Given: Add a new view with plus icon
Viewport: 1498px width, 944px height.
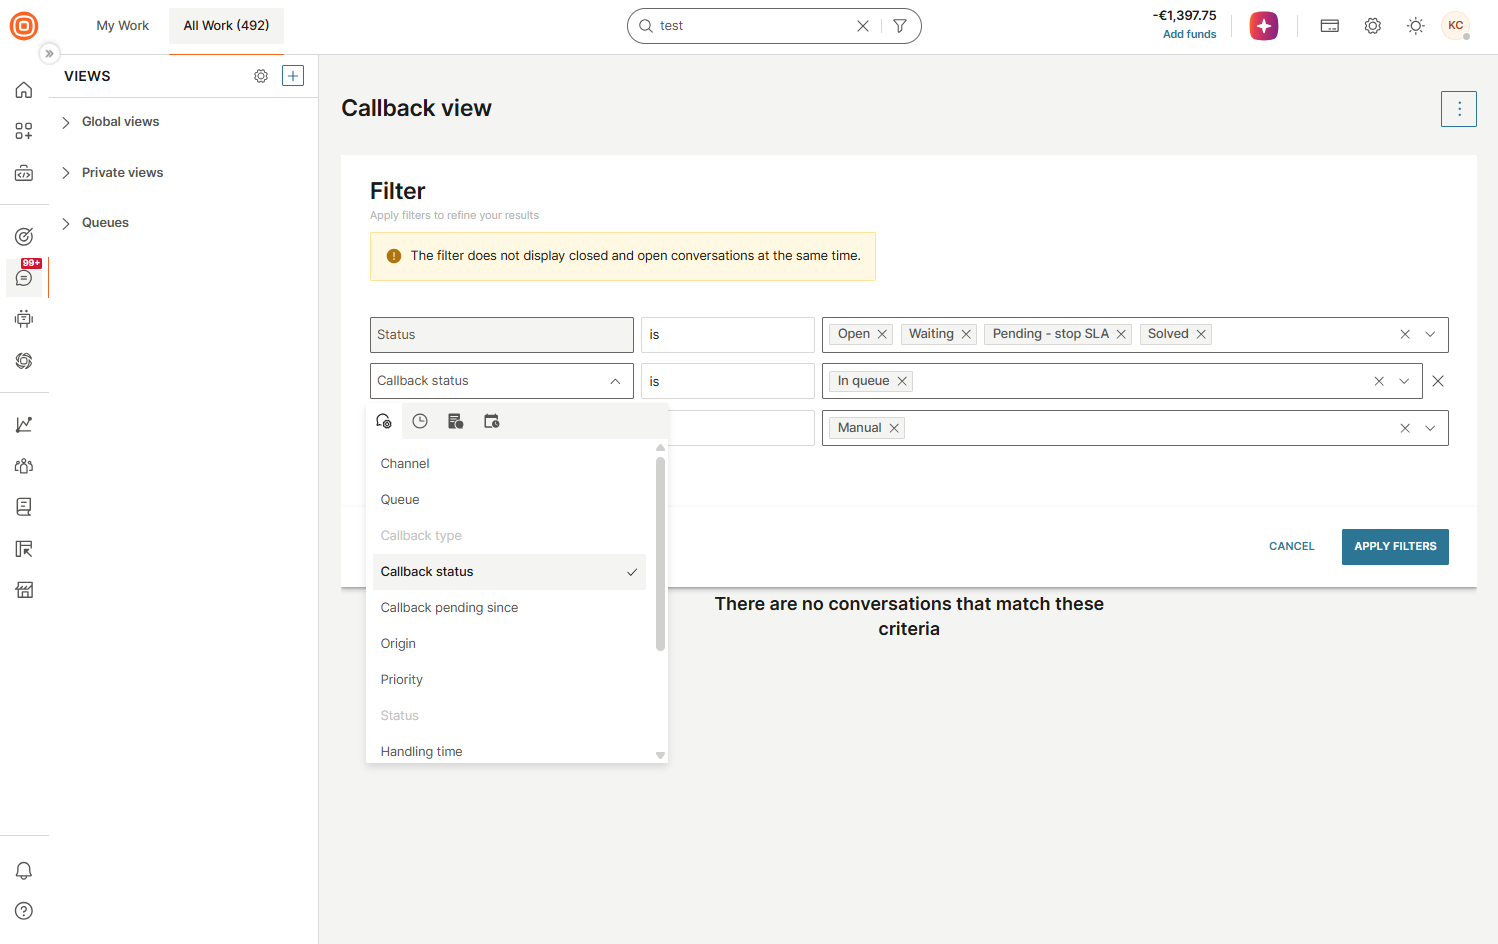Looking at the screenshot, I should point(293,76).
